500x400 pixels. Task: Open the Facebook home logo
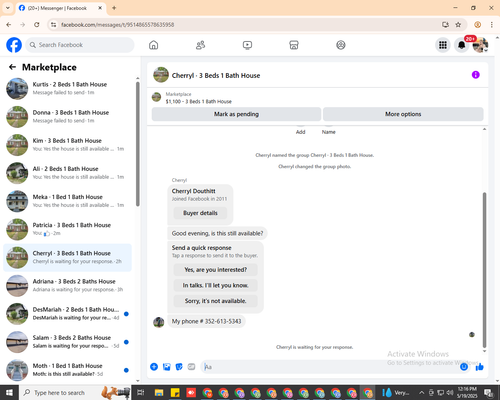click(x=14, y=45)
